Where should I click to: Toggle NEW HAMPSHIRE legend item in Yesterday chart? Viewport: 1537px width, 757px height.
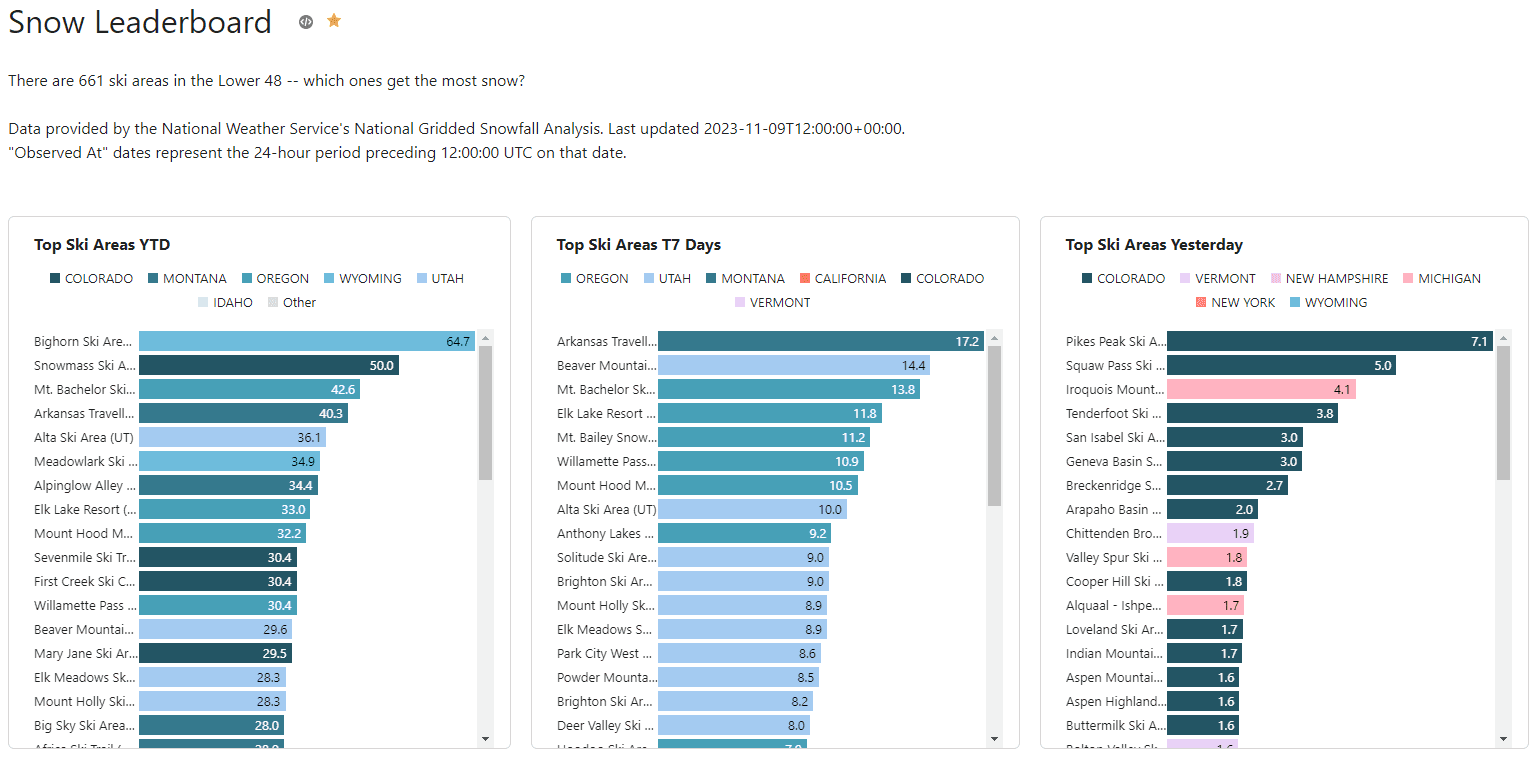pos(1336,279)
